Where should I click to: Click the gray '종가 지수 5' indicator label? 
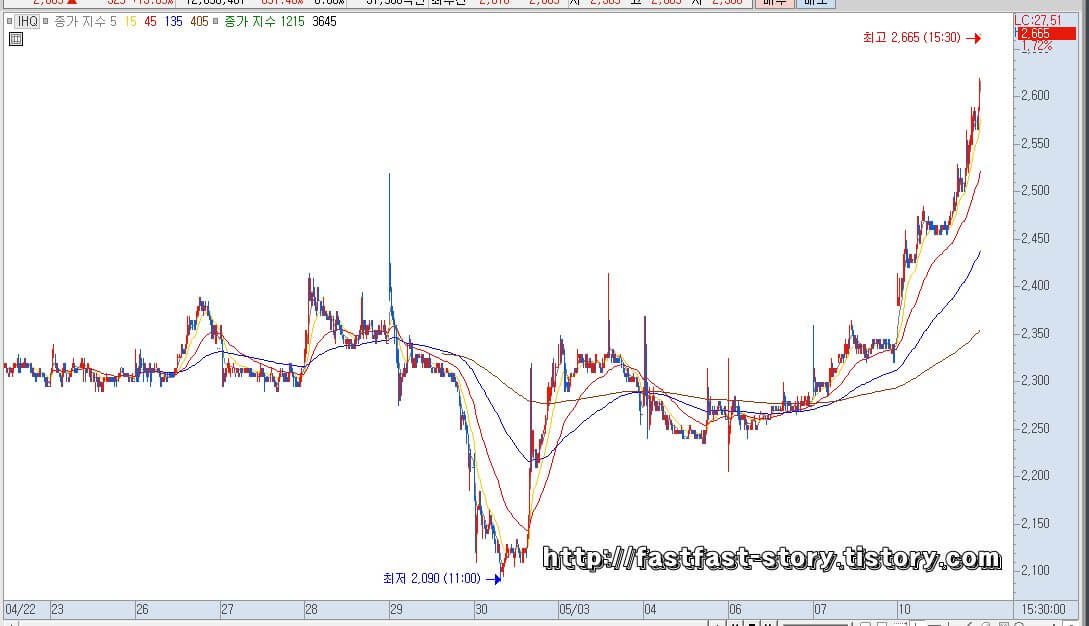(x=85, y=22)
